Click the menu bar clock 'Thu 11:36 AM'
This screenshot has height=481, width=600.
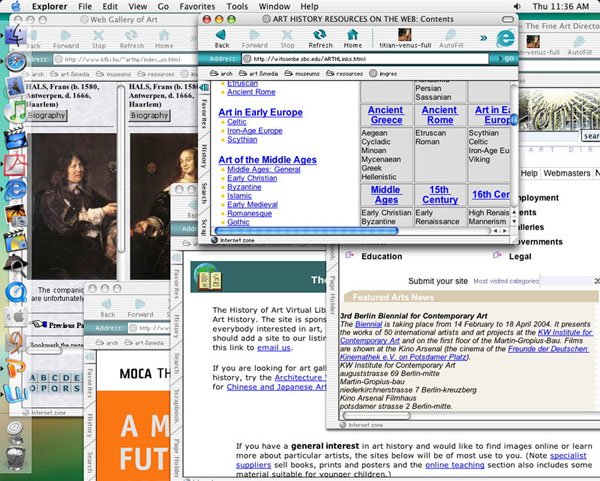click(x=561, y=7)
